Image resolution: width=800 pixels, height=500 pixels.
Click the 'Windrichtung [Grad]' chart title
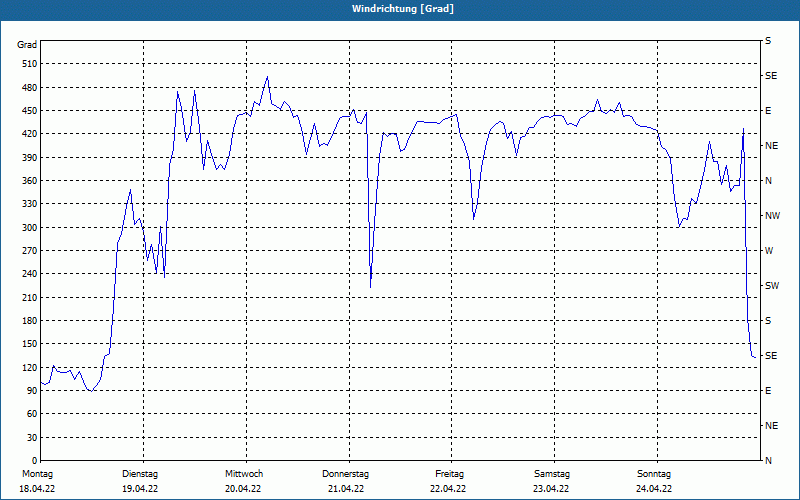(403, 9)
